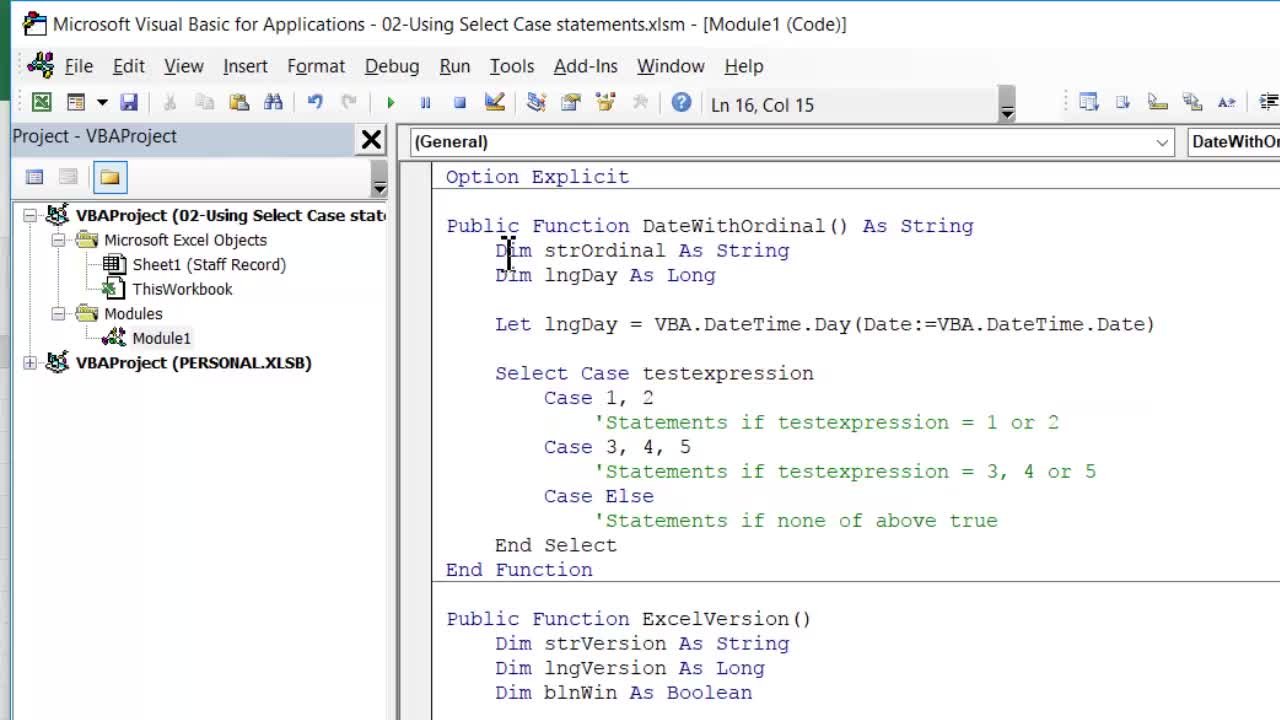
Task: Open the Help menu
Action: point(744,66)
